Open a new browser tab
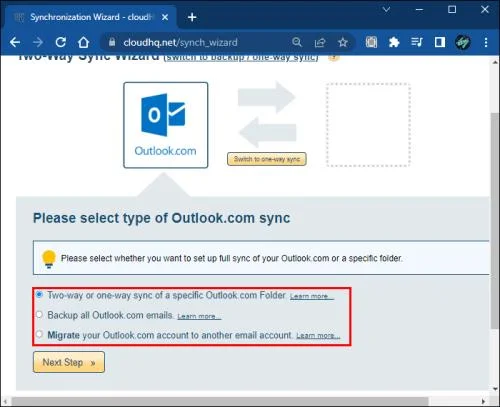 pos(192,17)
